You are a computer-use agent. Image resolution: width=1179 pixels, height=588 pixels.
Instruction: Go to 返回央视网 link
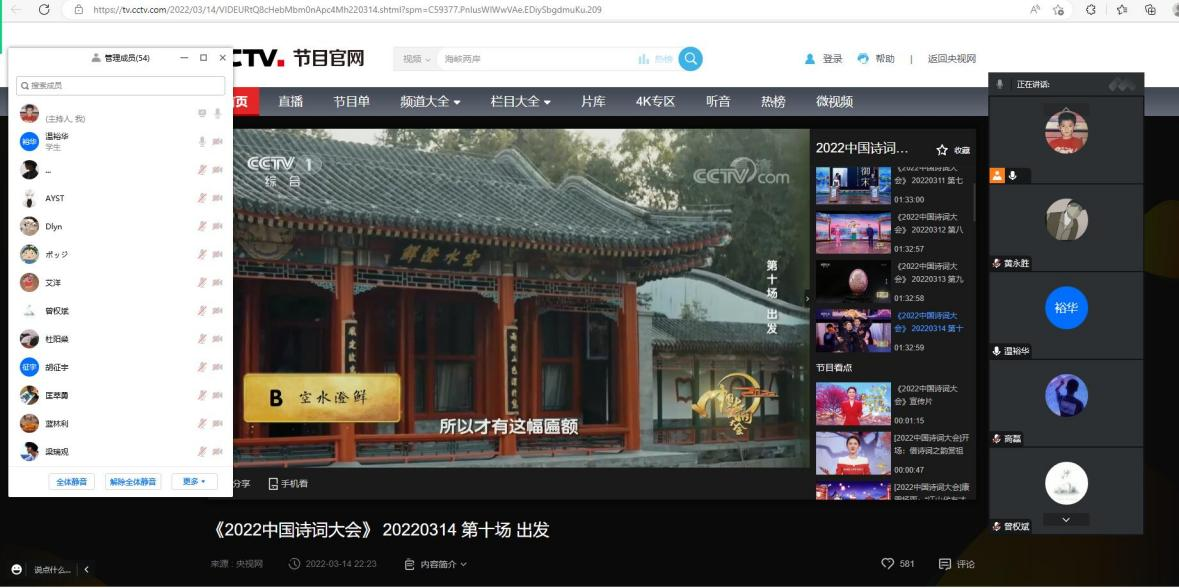(951, 59)
